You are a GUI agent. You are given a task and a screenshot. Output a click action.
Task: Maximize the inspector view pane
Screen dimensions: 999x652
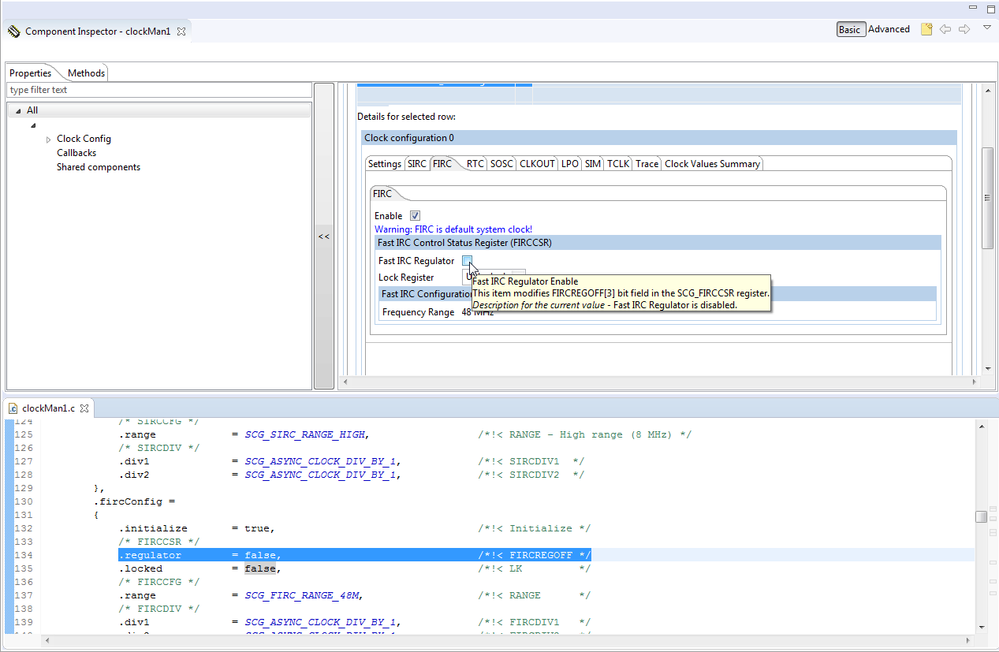tap(991, 8)
